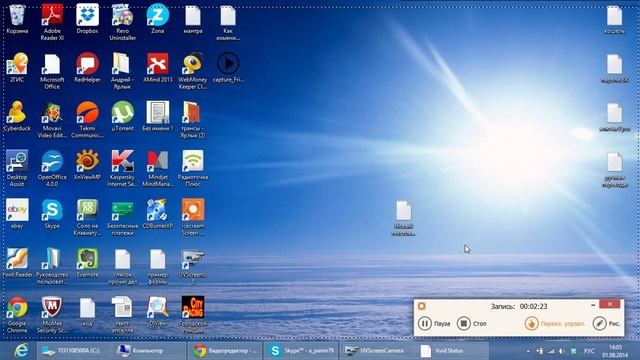
Task: Select the Google Chrome desktop shortcut
Action: click(x=17, y=315)
